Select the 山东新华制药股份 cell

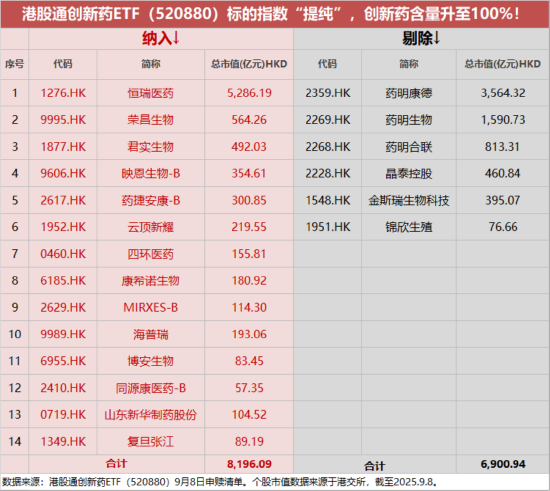click(150, 415)
